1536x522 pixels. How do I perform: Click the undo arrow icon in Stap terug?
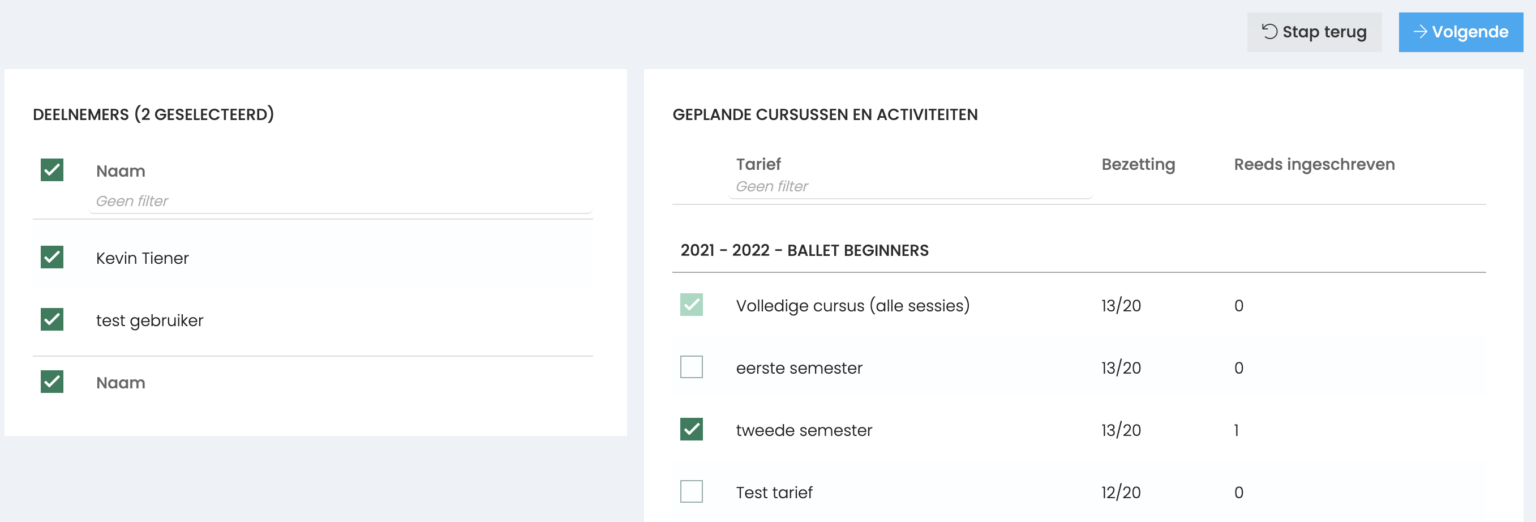coord(1269,32)
